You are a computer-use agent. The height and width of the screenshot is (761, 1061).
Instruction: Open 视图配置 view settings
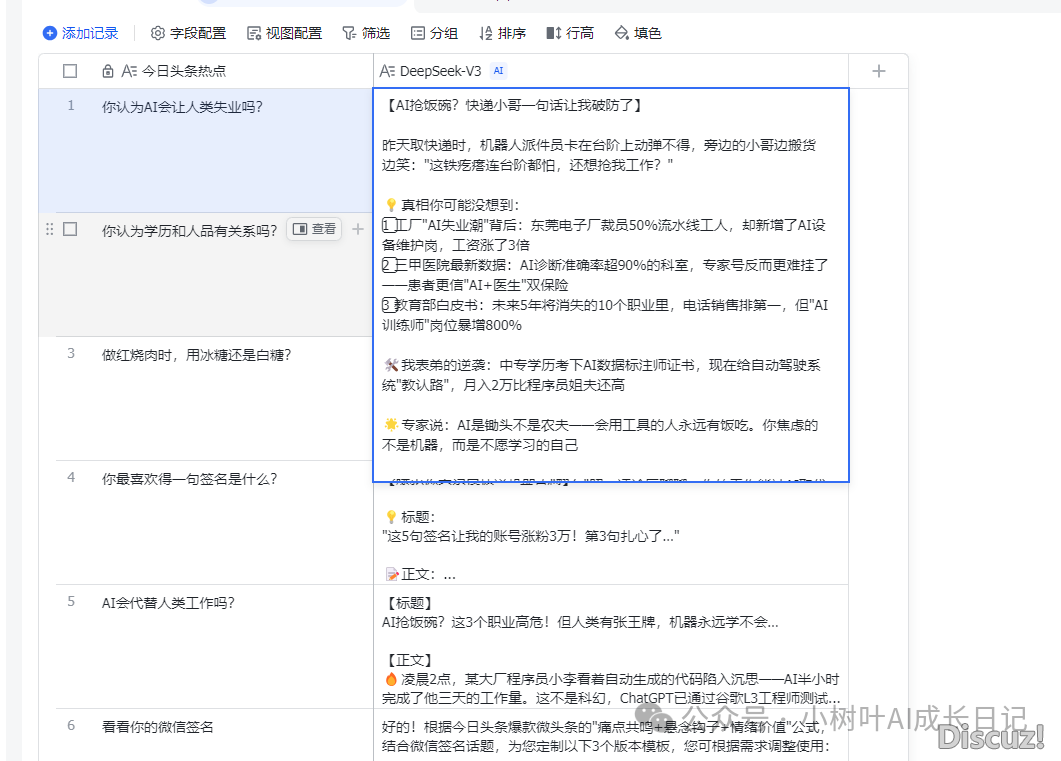[x=284, y=33]
